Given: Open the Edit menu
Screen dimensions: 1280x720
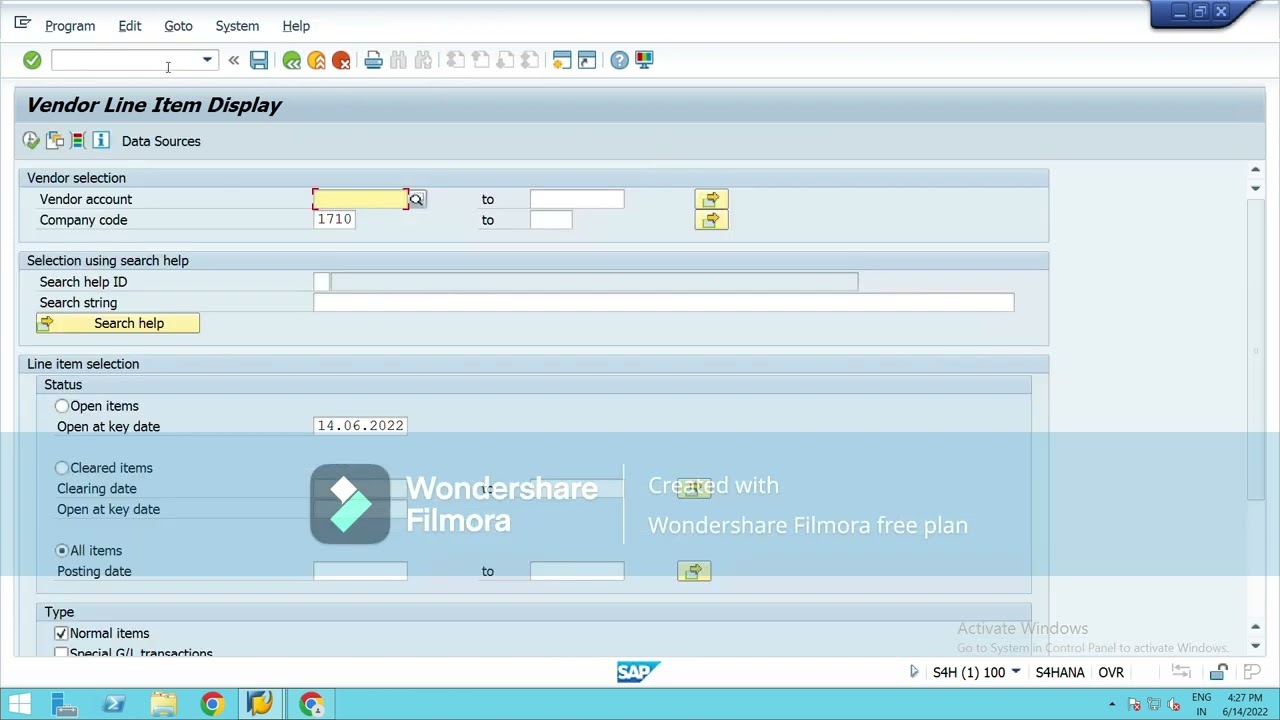Looking at the screenshot, I should [130, 26].
